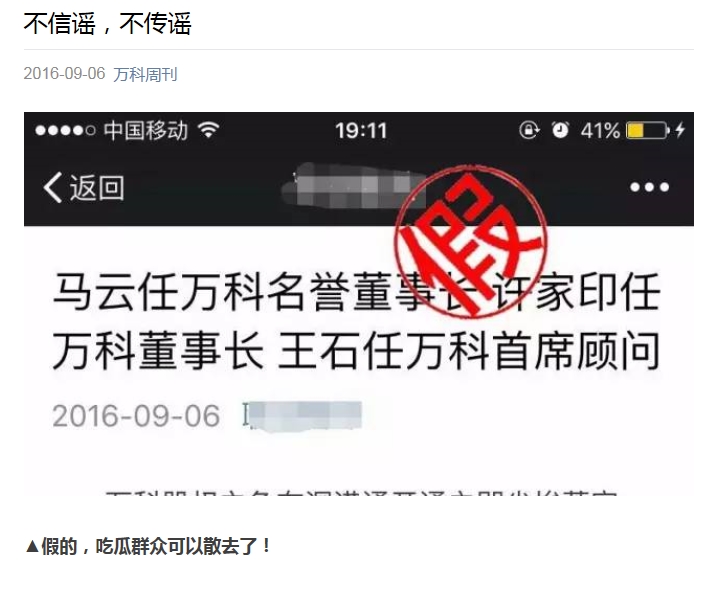Click the 41% battery percentage text
716x590 pixels.
(600, 131)
